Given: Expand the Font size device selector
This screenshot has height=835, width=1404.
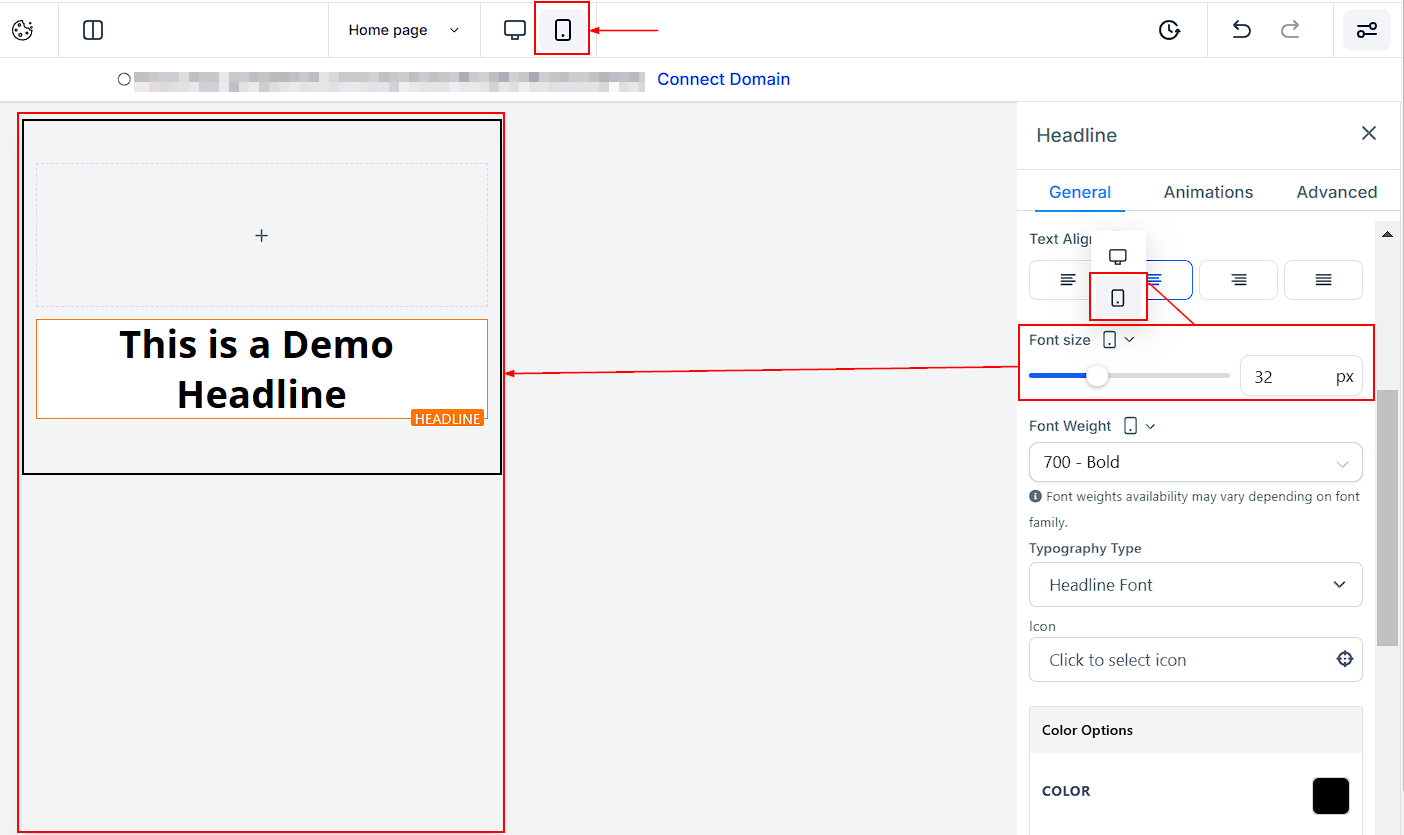Looking at the screenshot, I should [x=1119, y=340].
